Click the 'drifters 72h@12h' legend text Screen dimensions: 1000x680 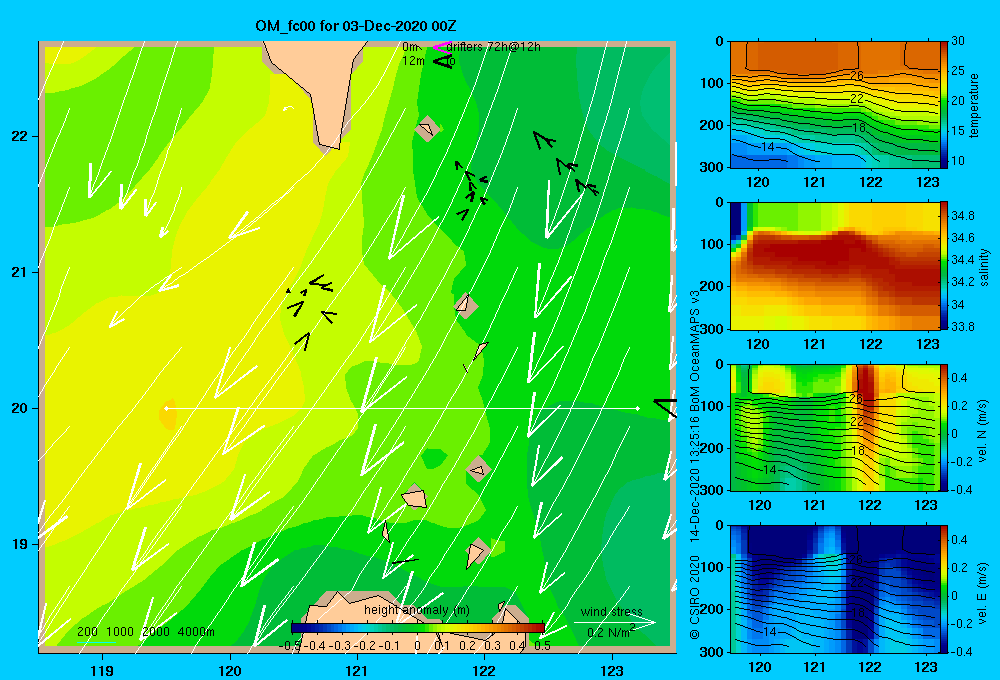pyautogui.click(x=494, y=47)
